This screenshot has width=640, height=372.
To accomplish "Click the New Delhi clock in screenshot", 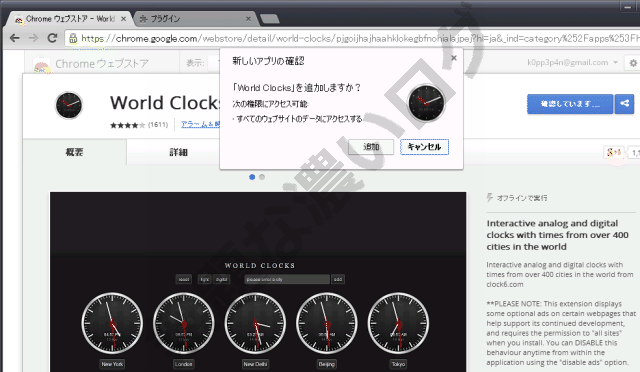I will pyautogui.click(x=255, y=323).
